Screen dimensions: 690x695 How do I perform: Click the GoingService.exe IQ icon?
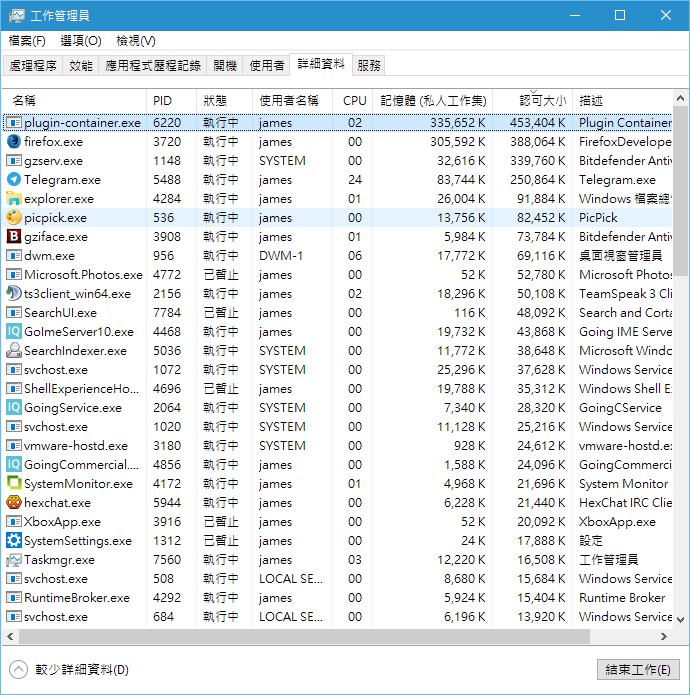[14, 407]
